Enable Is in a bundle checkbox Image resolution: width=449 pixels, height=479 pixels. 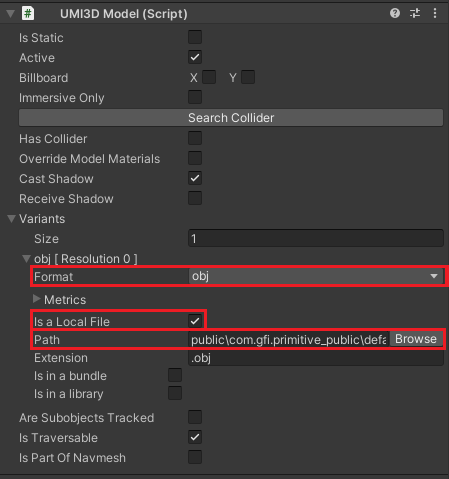[175, 375]
